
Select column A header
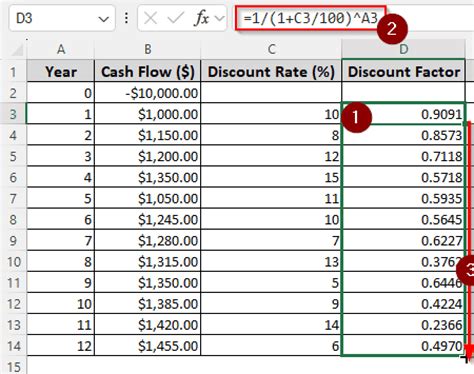tap(60, 49)
